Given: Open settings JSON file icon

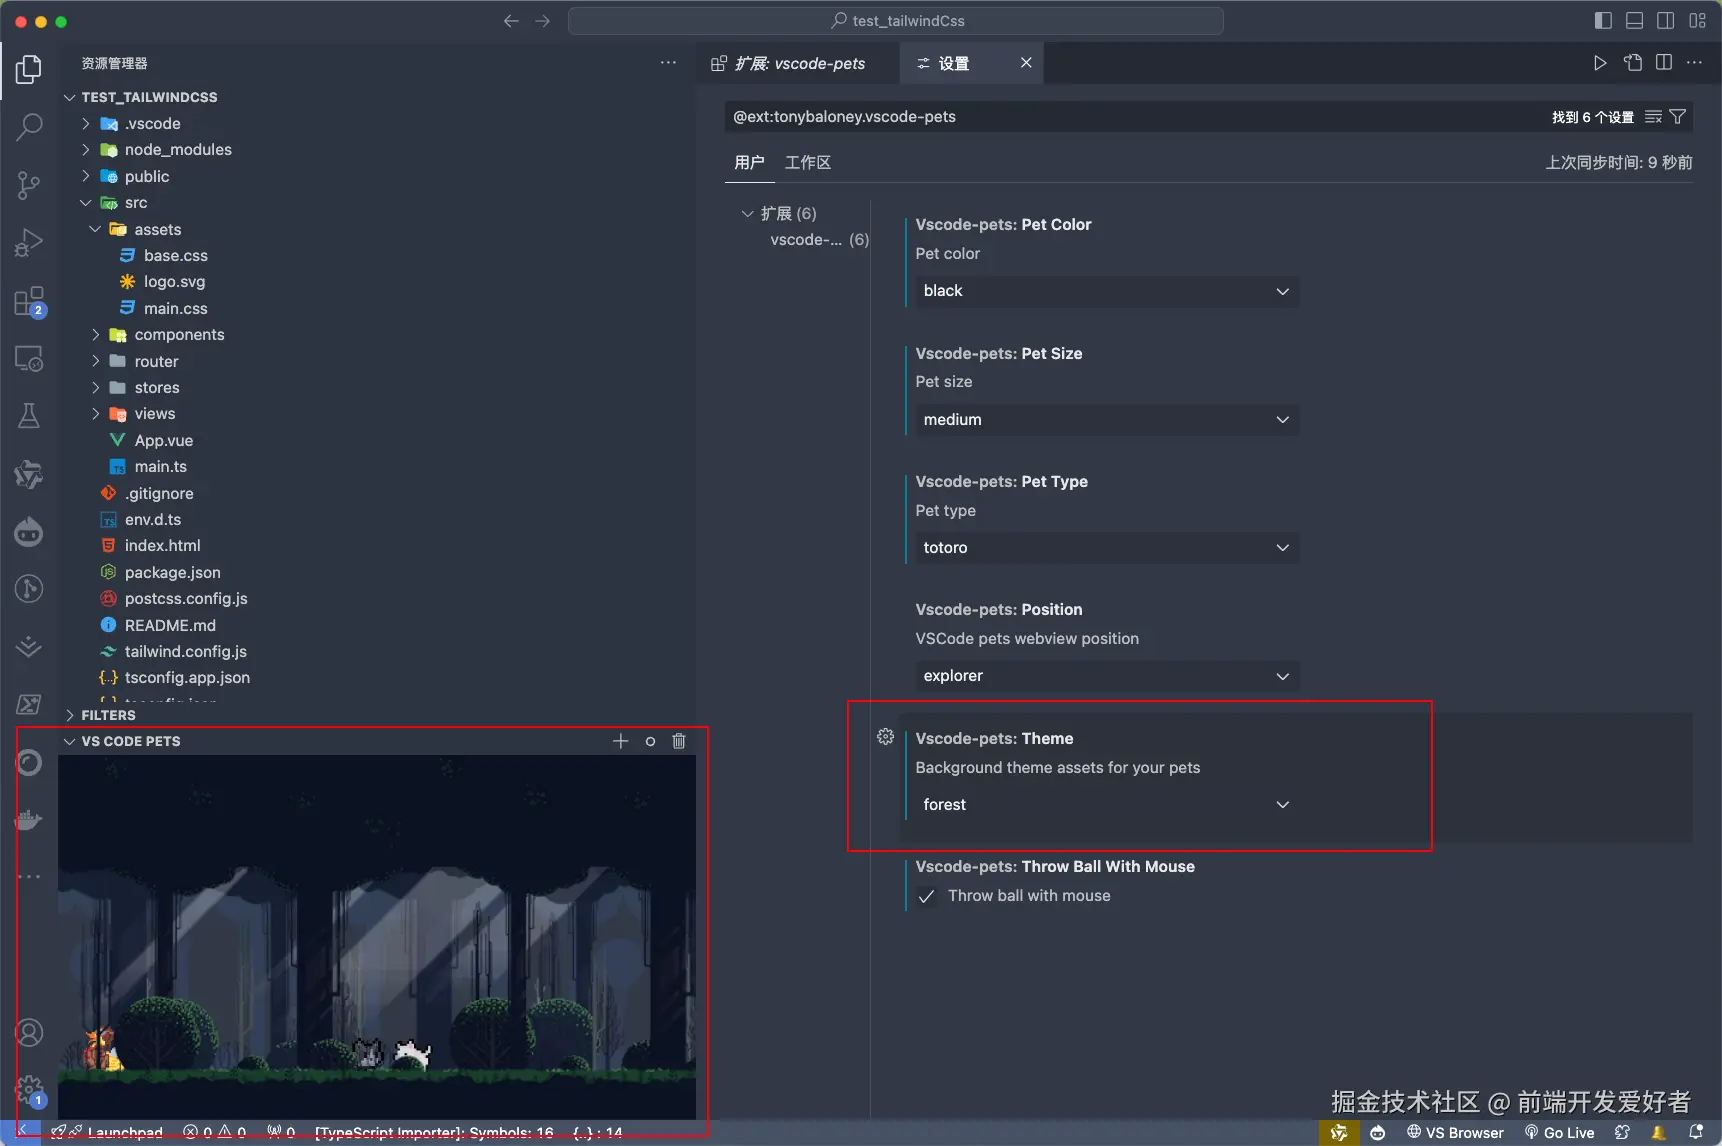Looking at the screenshot, I should click(1633, 63).
